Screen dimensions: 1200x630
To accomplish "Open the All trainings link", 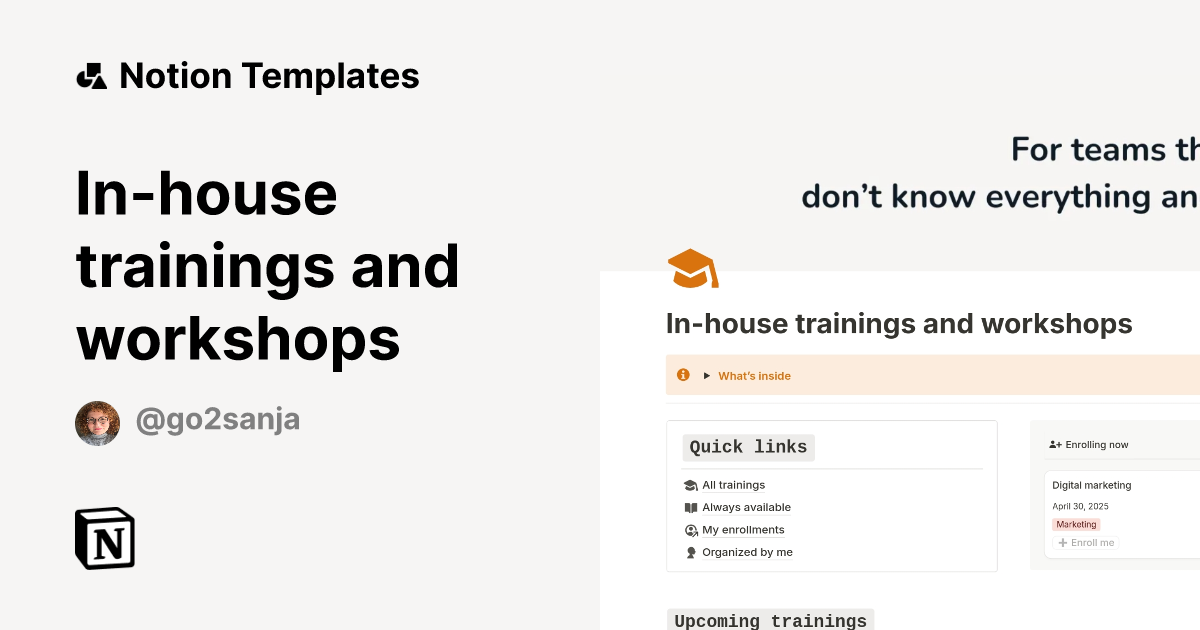I will [734, 484].
